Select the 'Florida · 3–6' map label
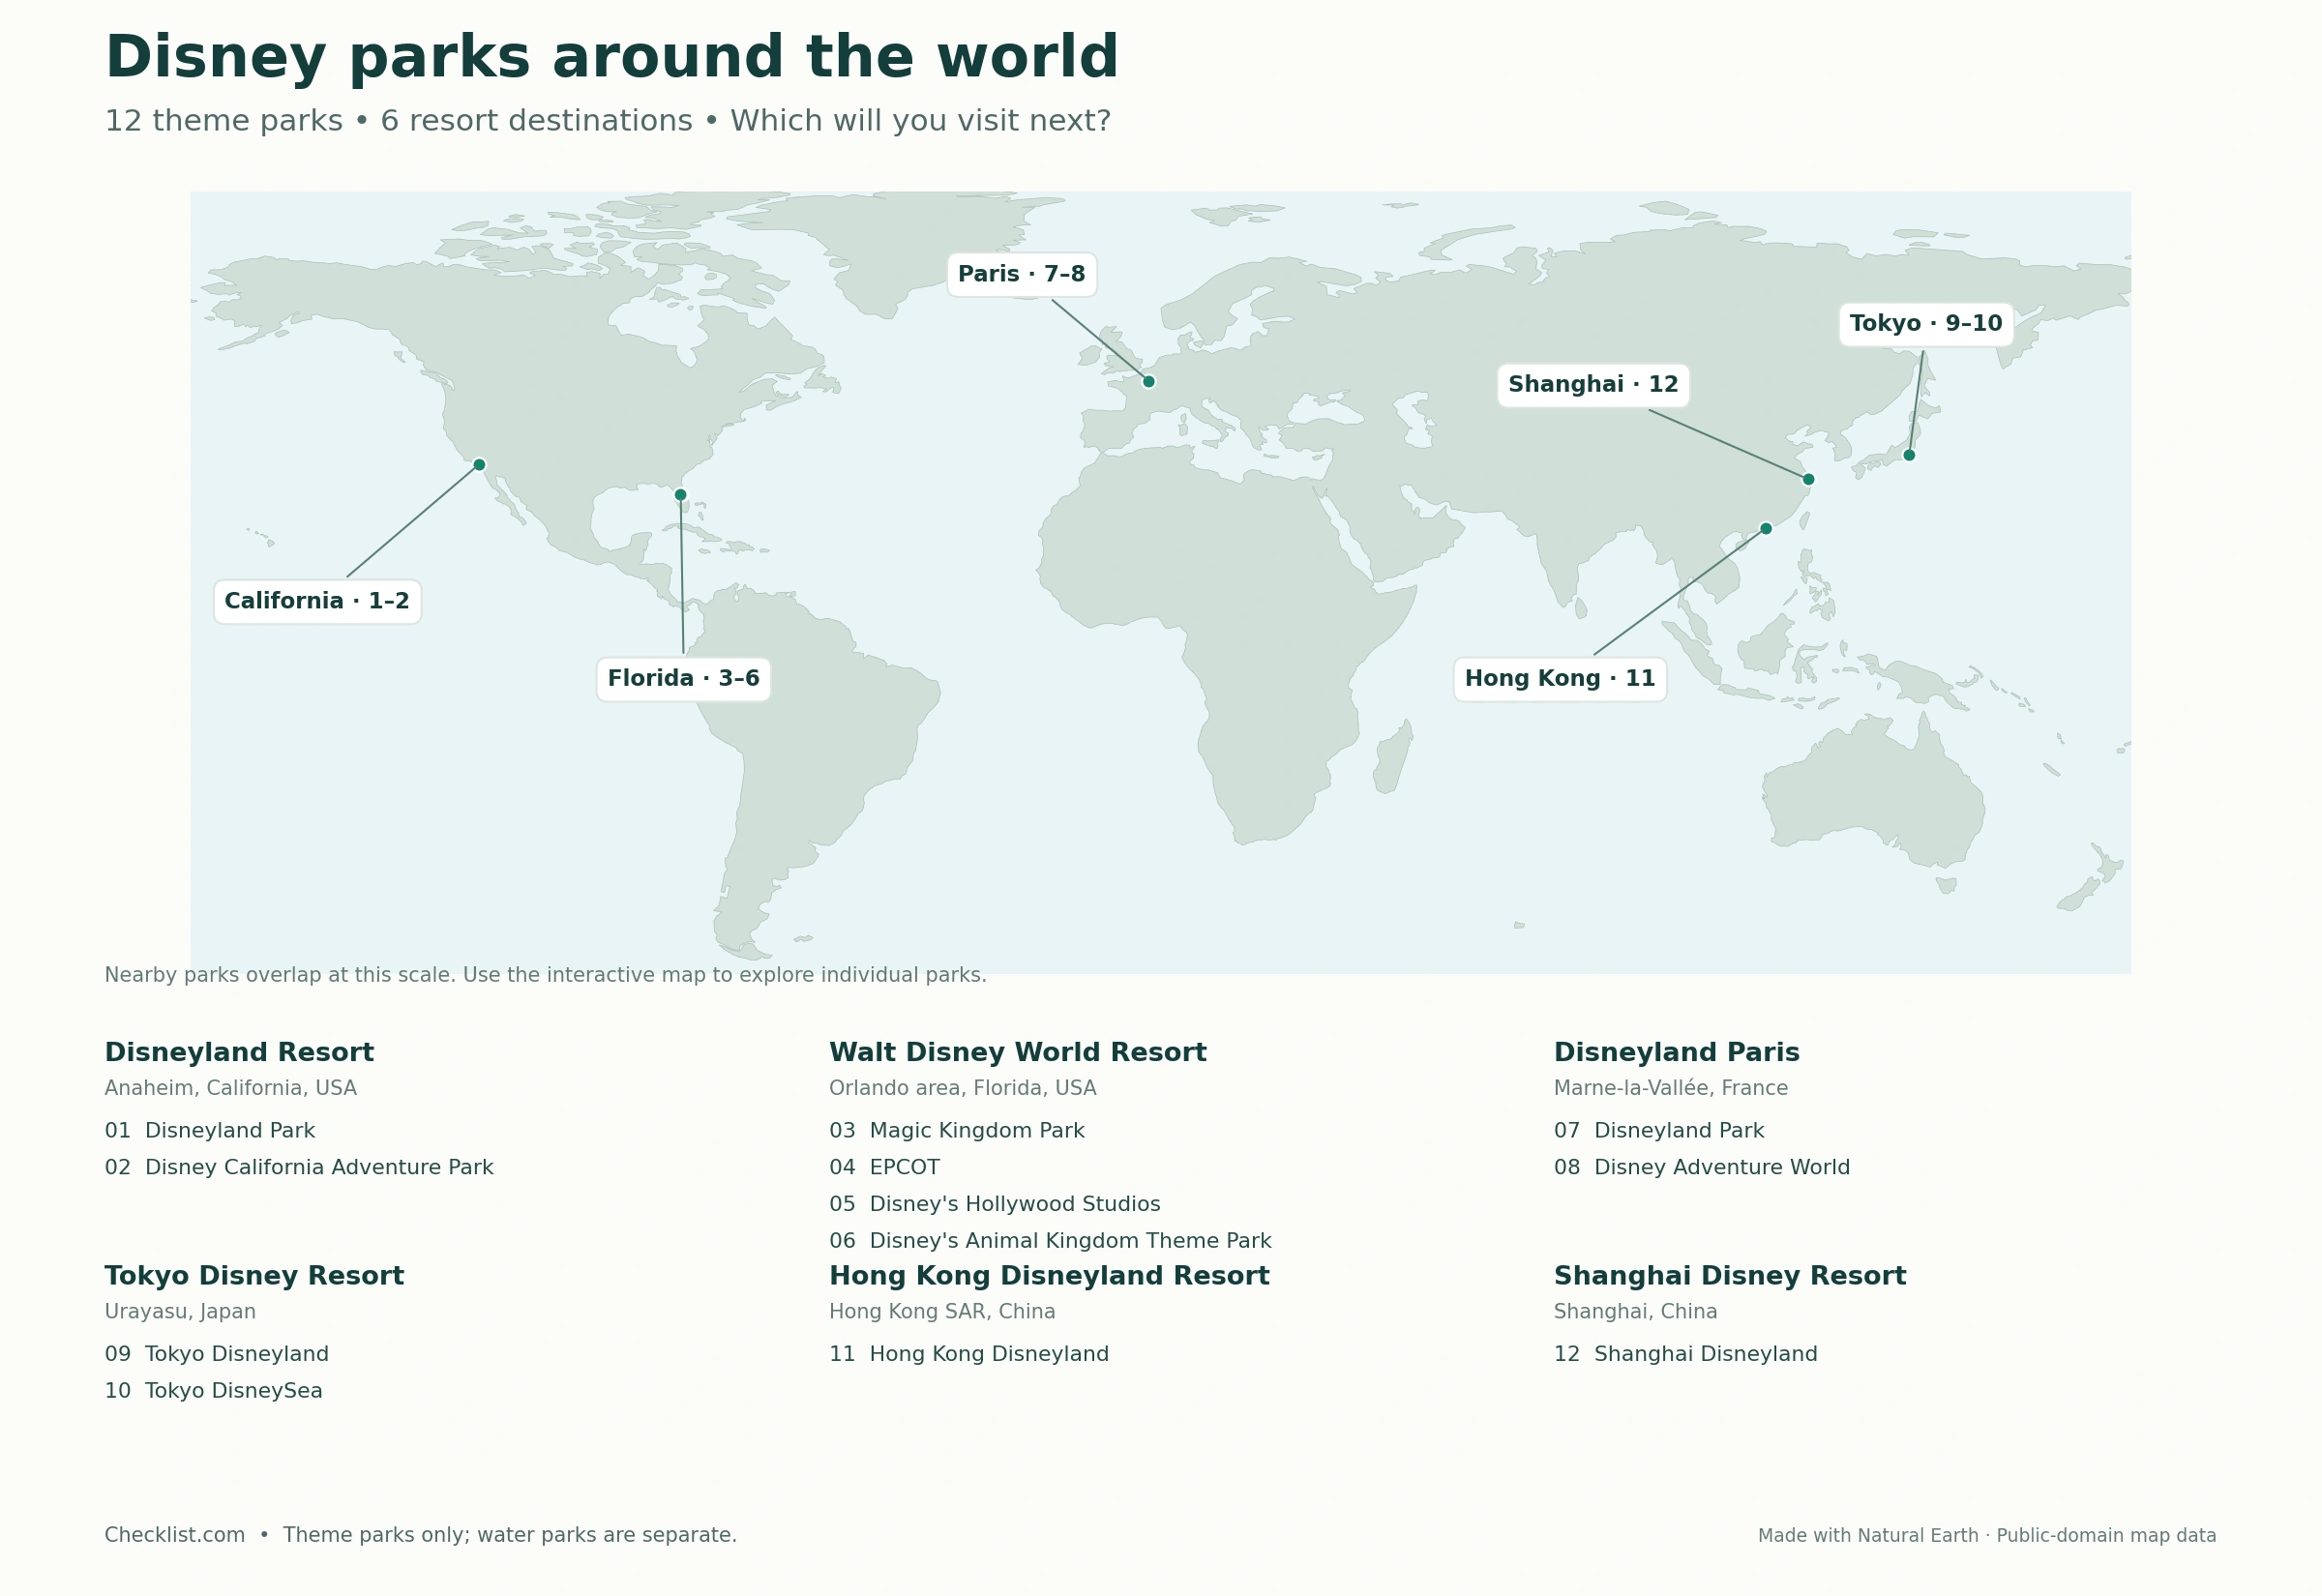The width and height of the screenshot is (2322, 1596). pyautogui.click(x=683, y=679)
